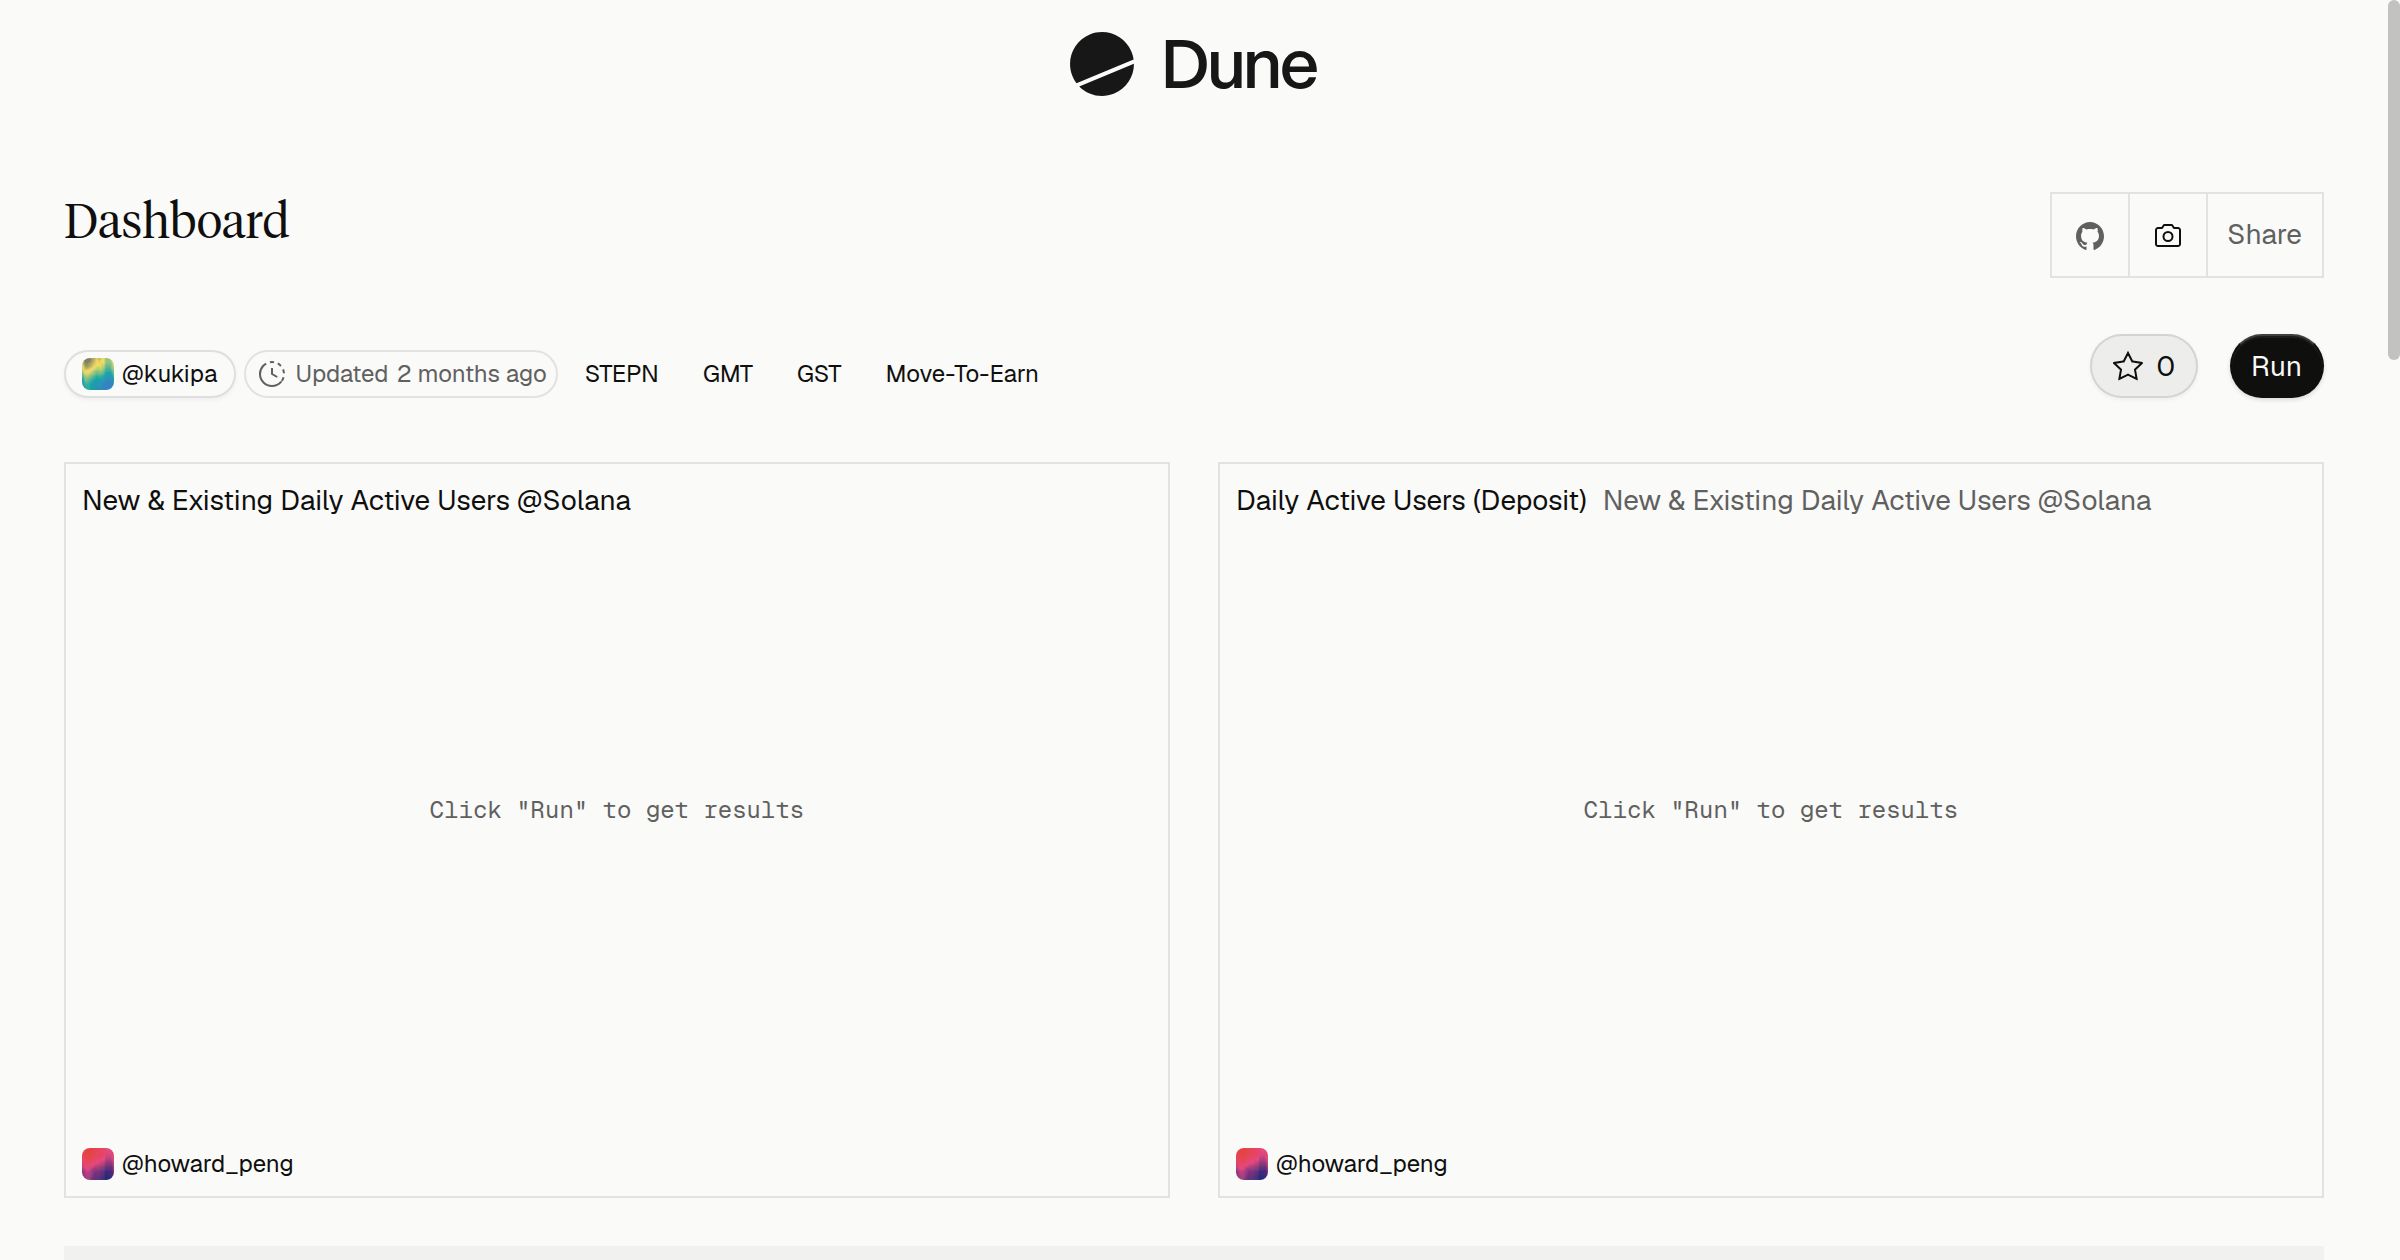This screenshot has width=2400, height=1260.
Task: Click star count 0
Action: click(2165, 366)
